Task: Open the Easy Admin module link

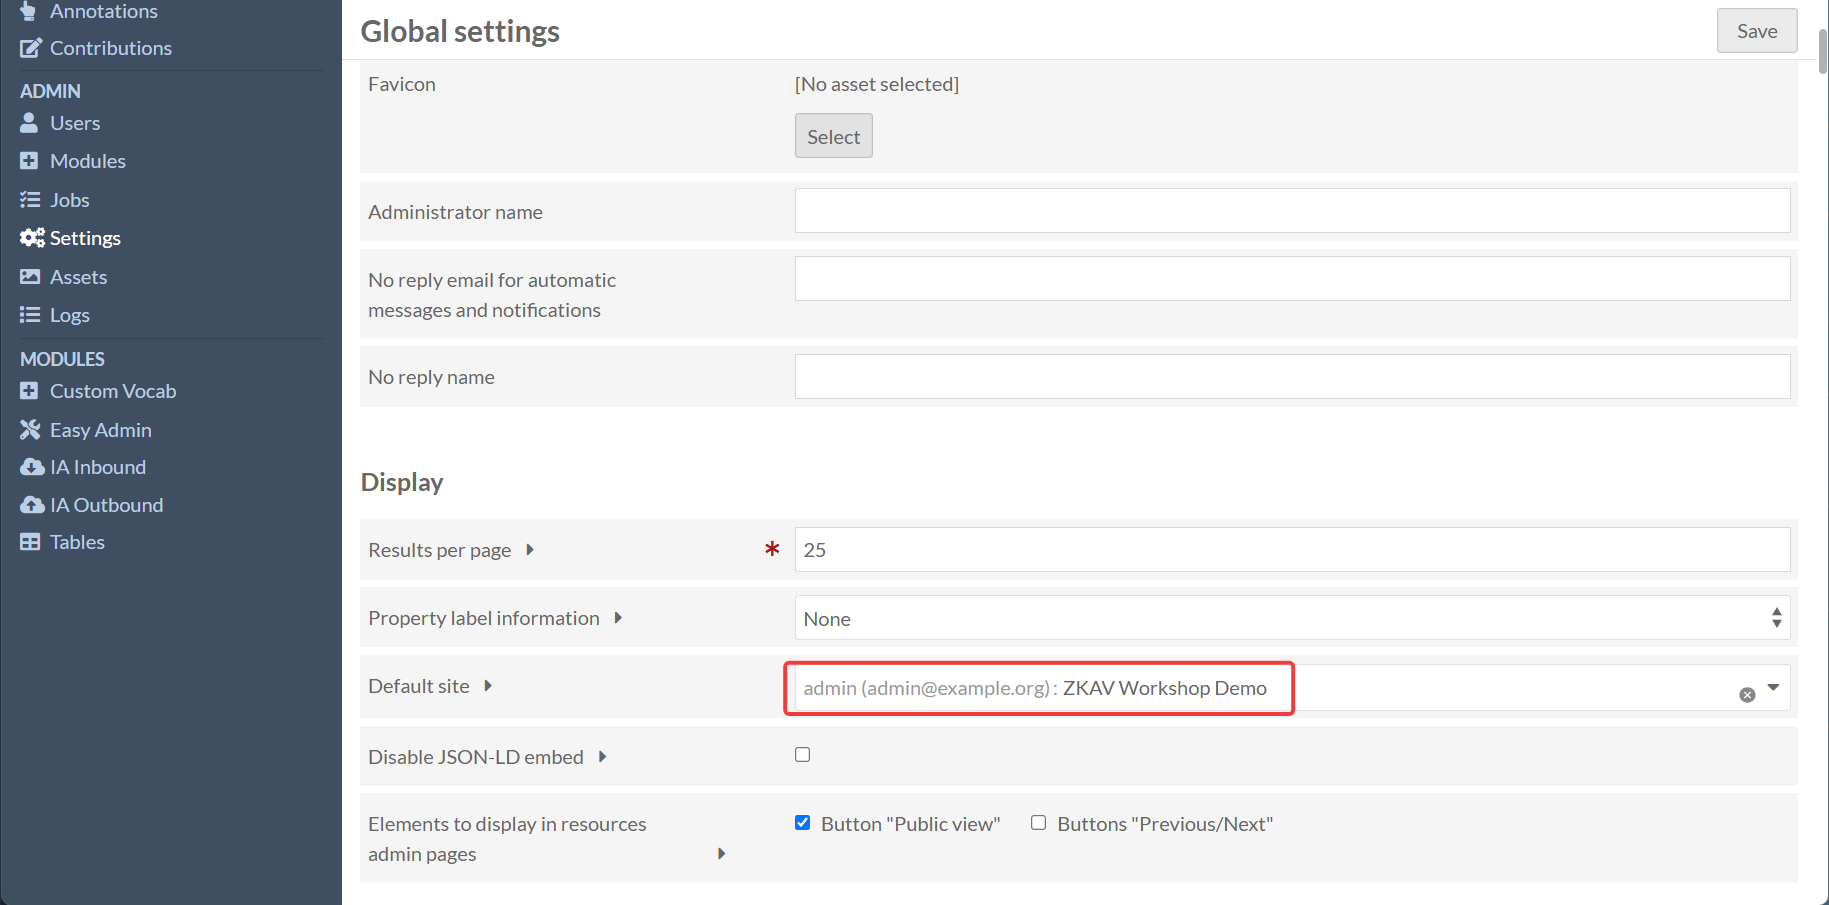Action: click(x=101, y=430)
